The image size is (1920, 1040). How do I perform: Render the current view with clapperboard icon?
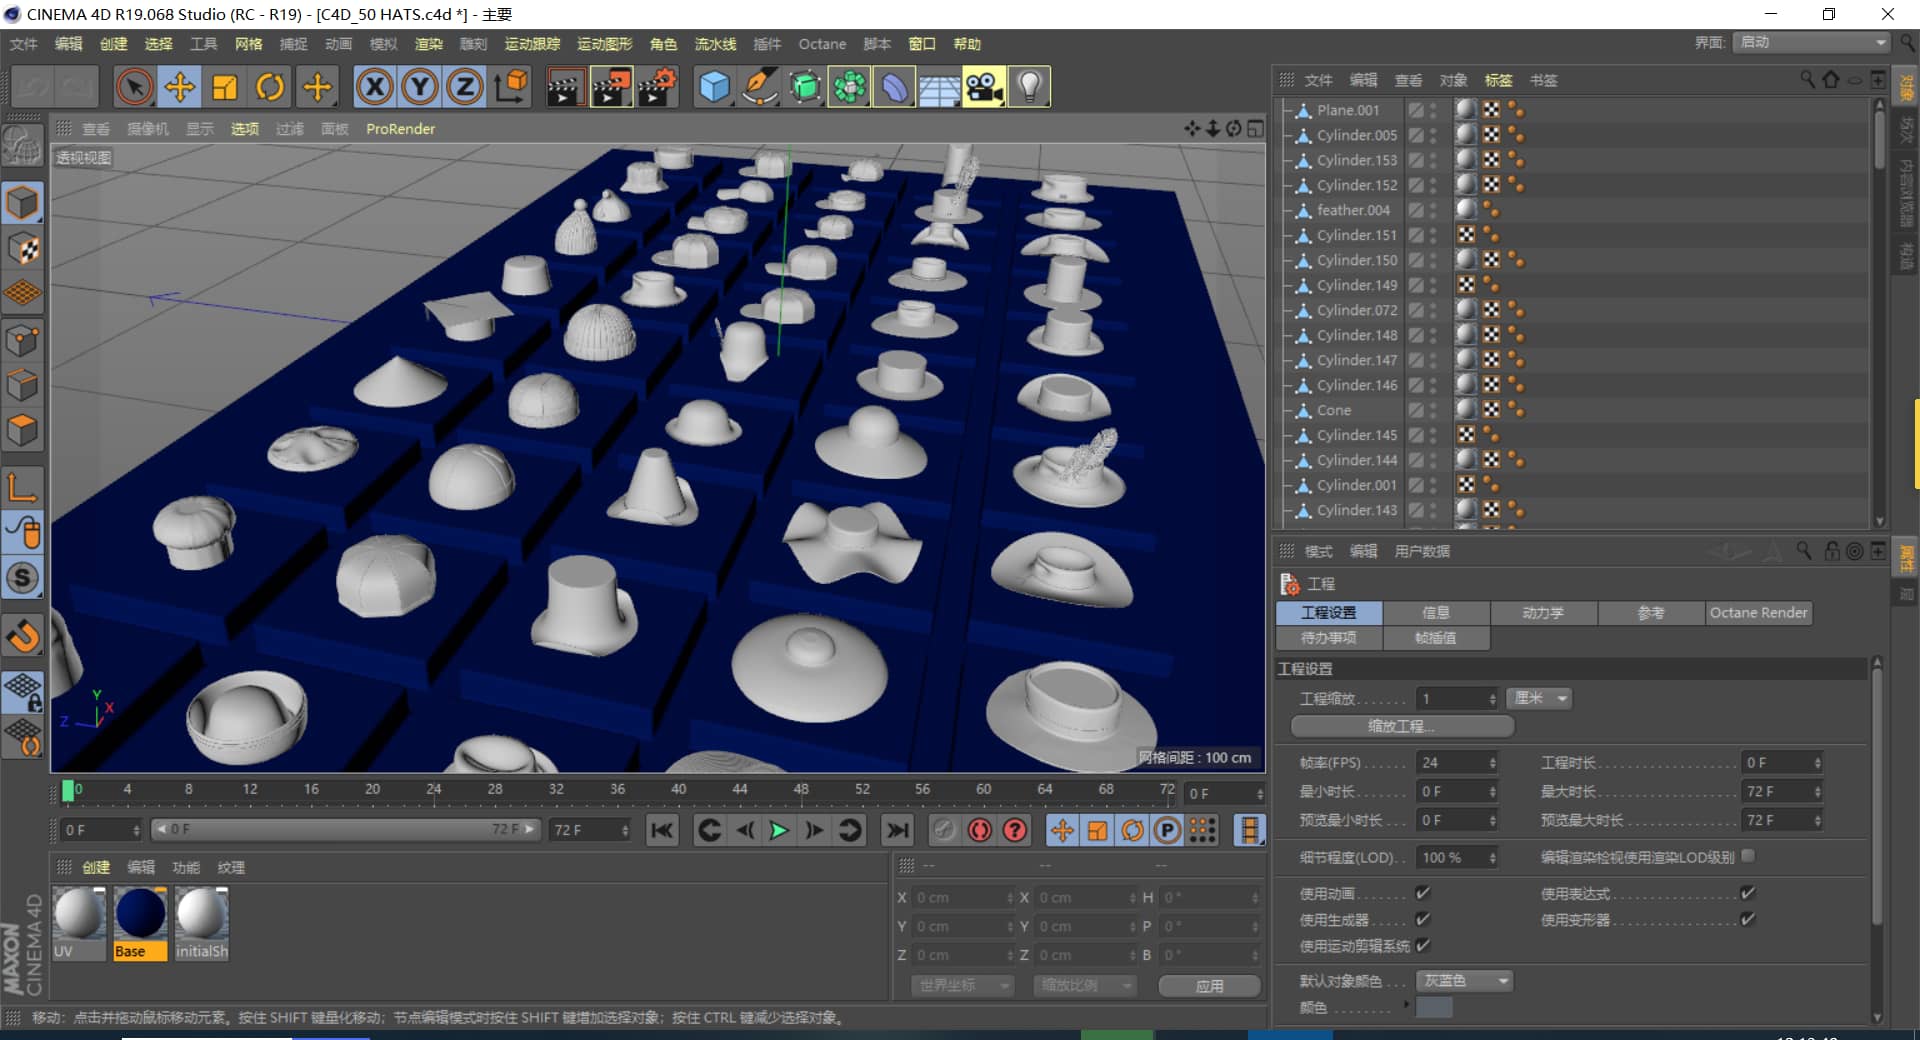pos(565,87)
